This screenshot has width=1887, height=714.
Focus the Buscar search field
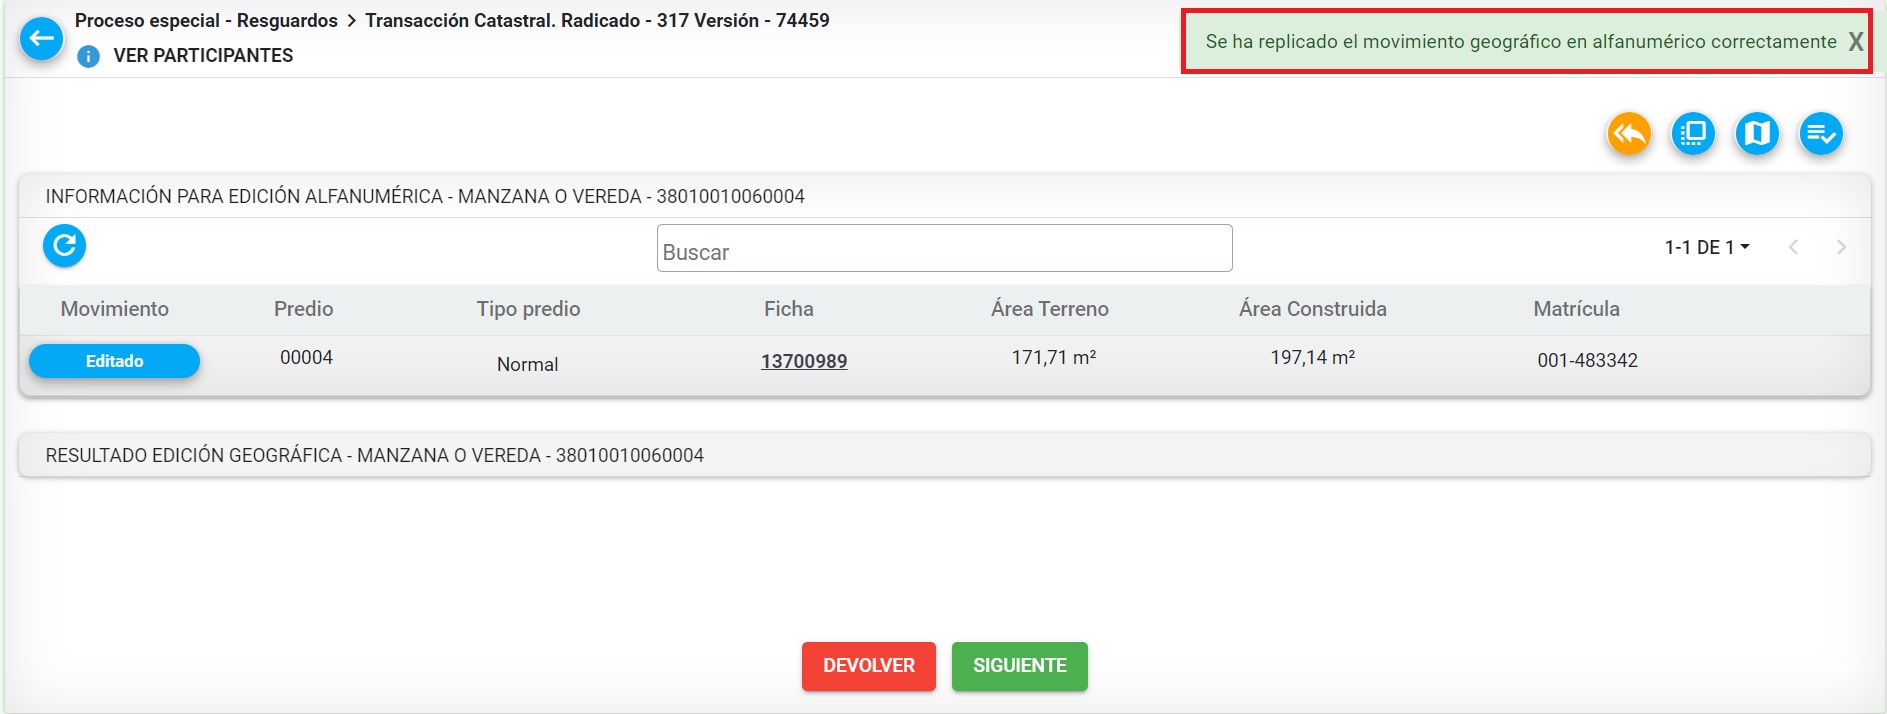[944, 248]
